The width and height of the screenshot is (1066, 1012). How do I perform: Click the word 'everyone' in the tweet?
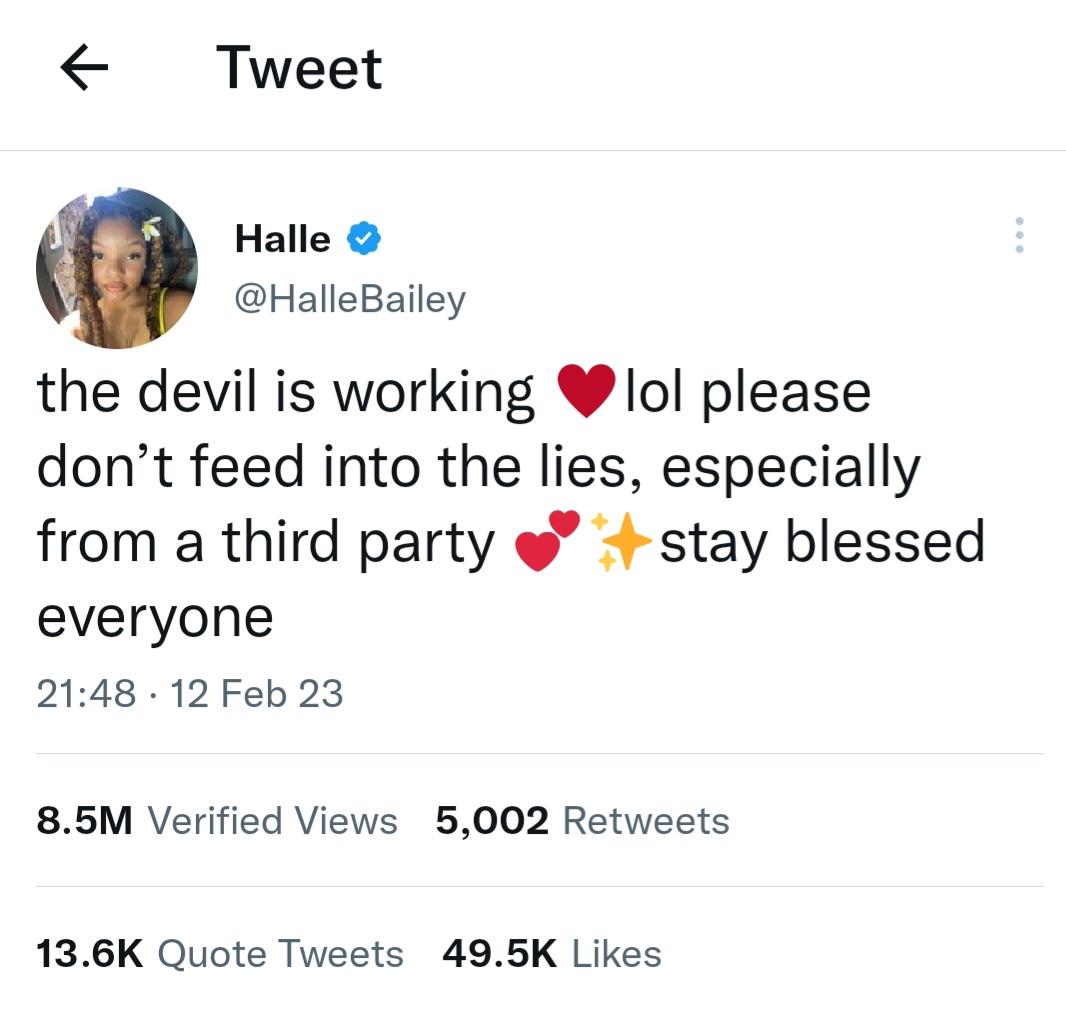155,617
